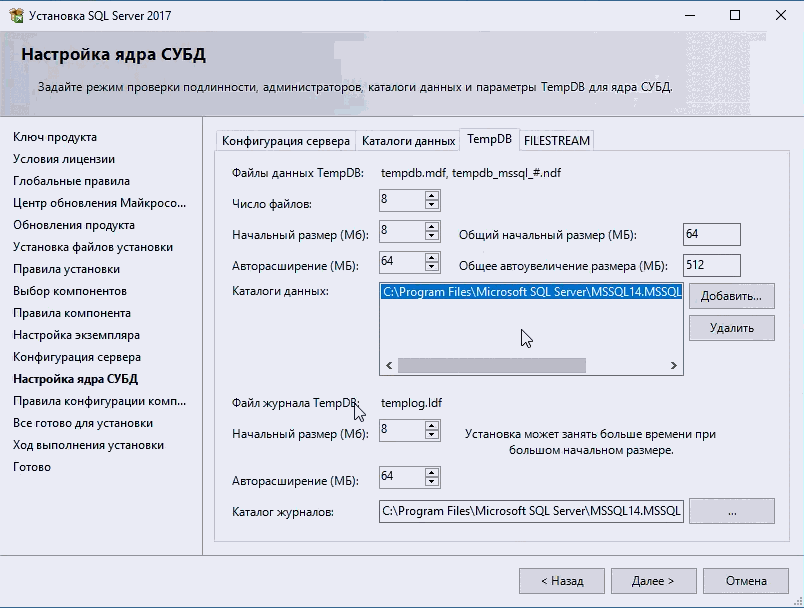This screenshot has width=804, height=608.
Task: Increase data file Начальный размер up arrow
Action: click(x=432, y=227)
